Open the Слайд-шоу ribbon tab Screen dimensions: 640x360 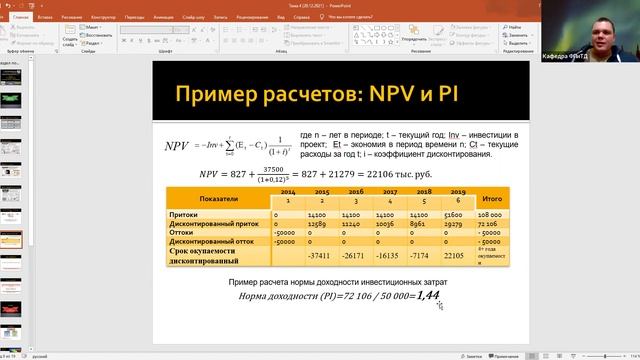(193, 17)
